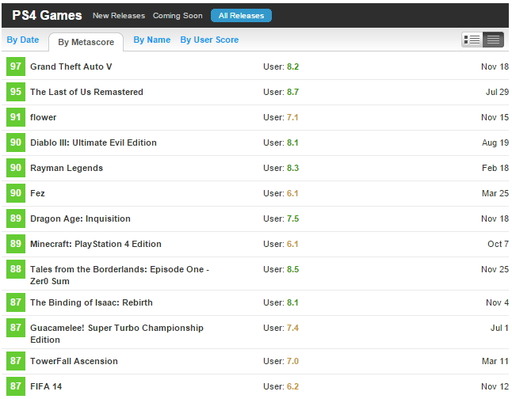Click the Nov 12 release date
512x399 pixels.
[495, 387]
